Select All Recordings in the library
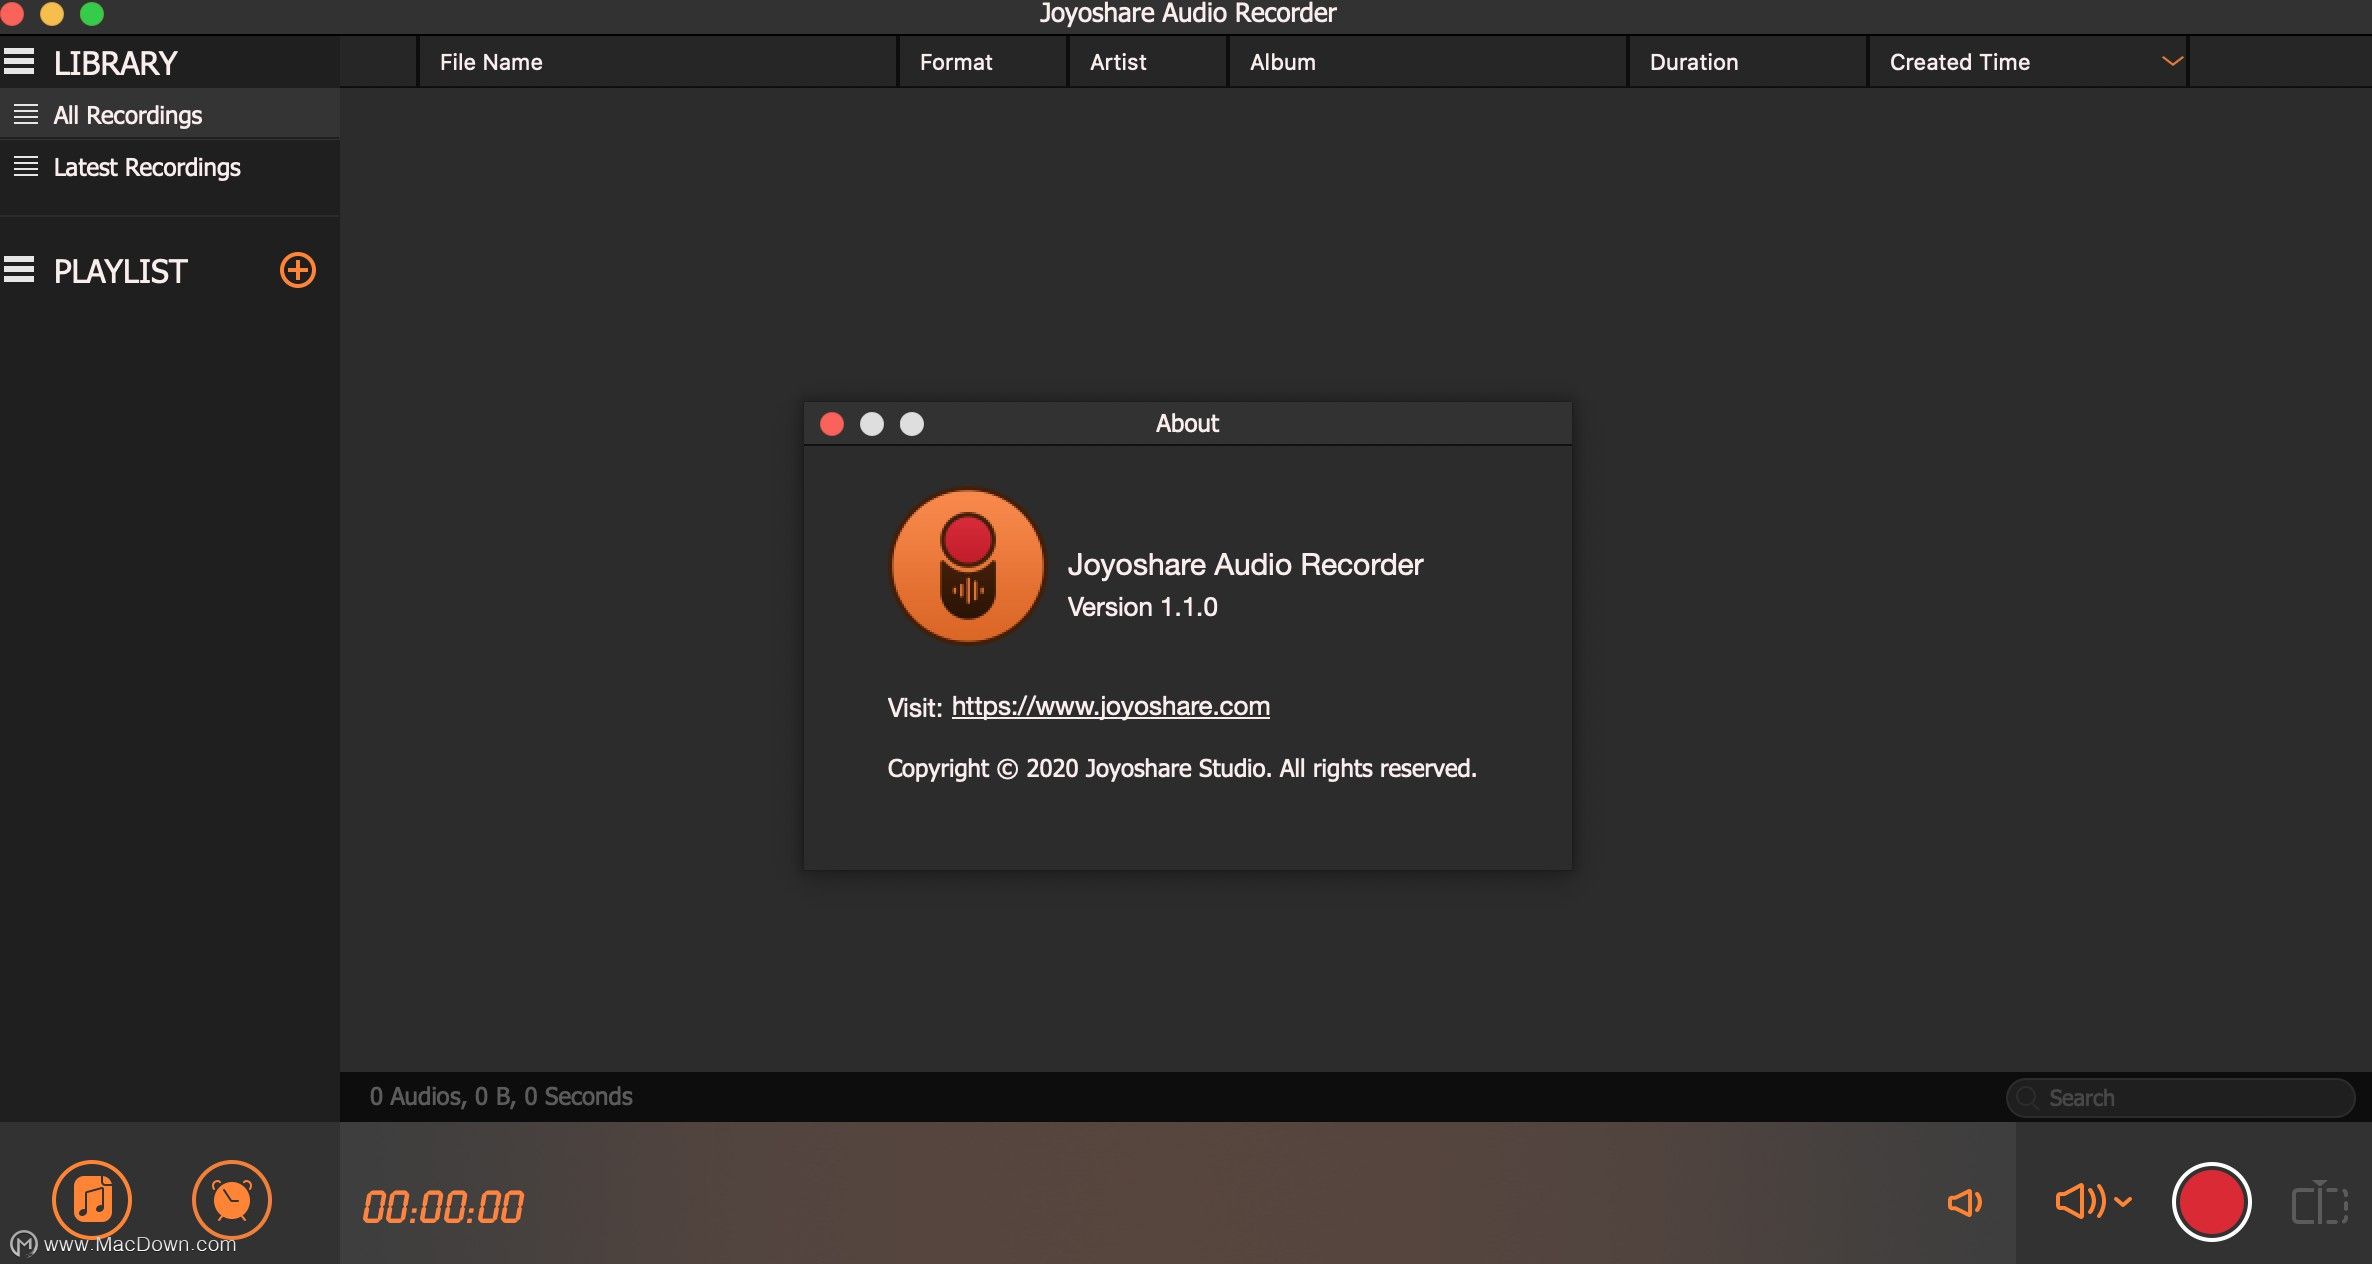 (170, 115)
